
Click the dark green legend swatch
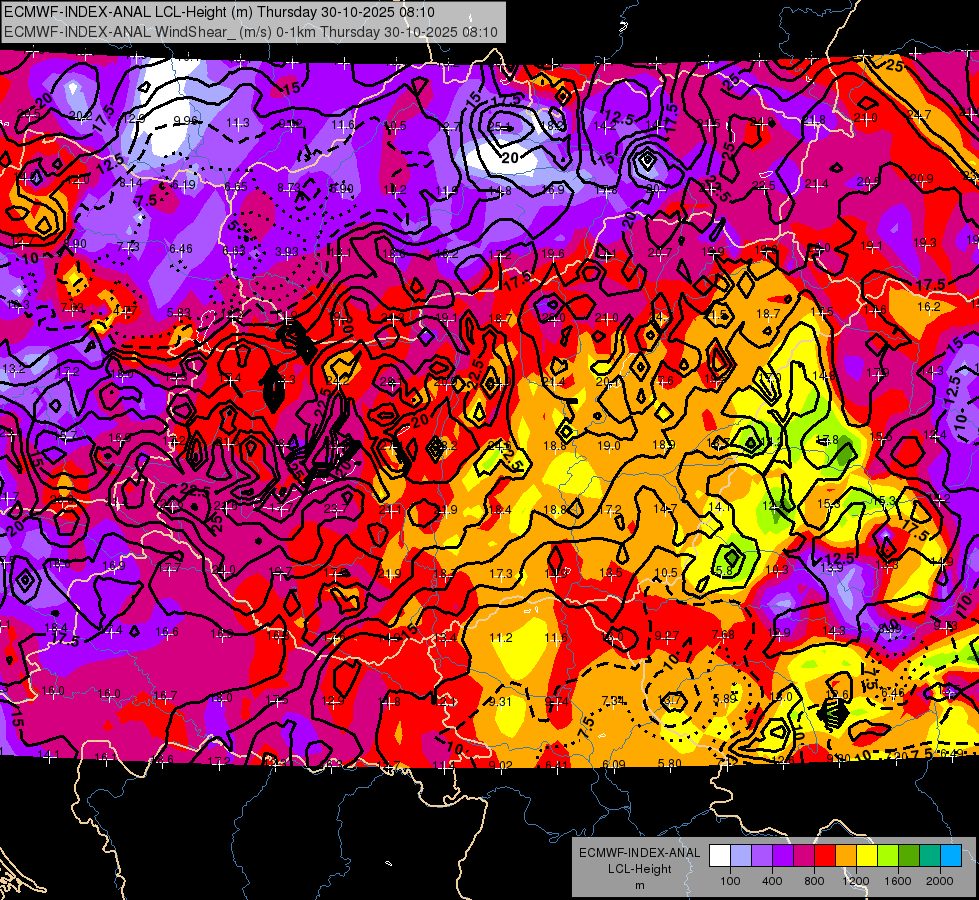point(909,856)
